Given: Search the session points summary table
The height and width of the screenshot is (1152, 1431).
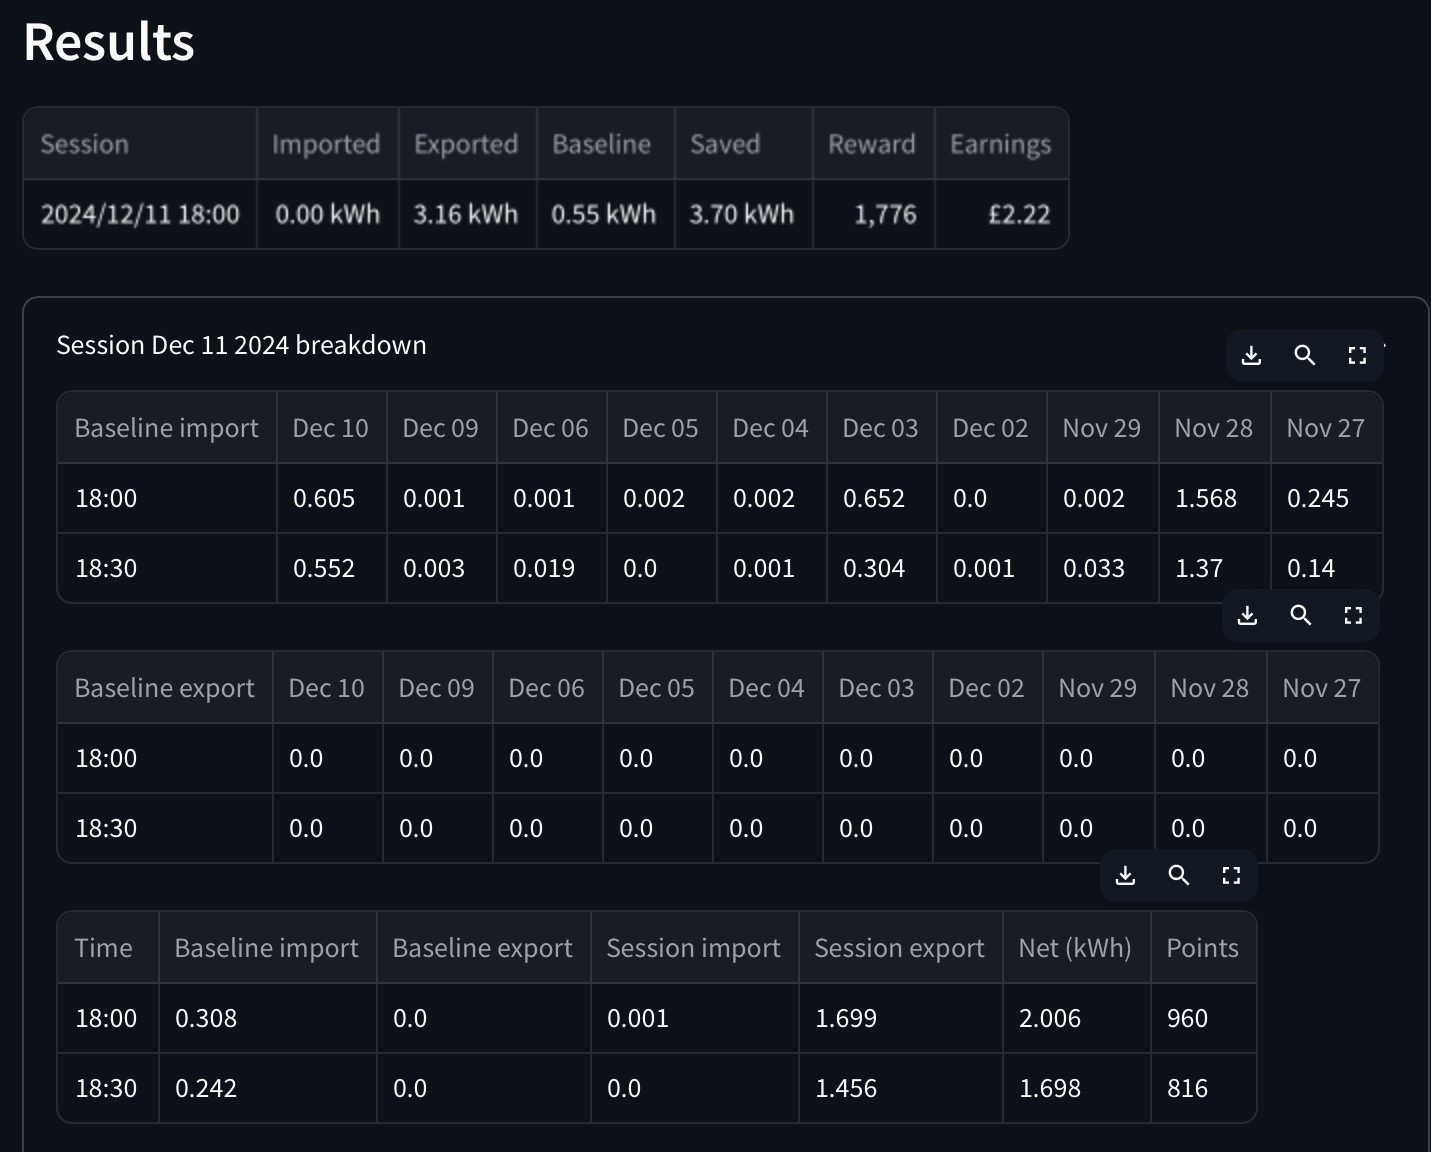Looking at the screenshot, I should (1178, 875).
